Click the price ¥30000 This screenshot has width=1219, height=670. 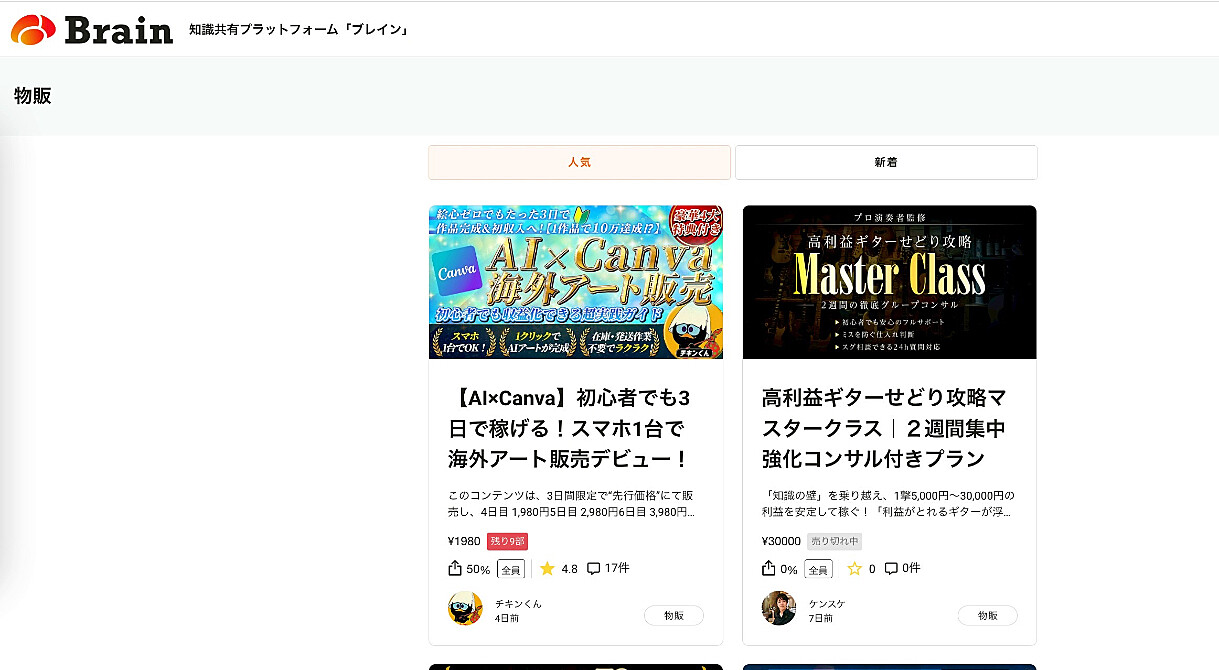[x=781, y=541]
